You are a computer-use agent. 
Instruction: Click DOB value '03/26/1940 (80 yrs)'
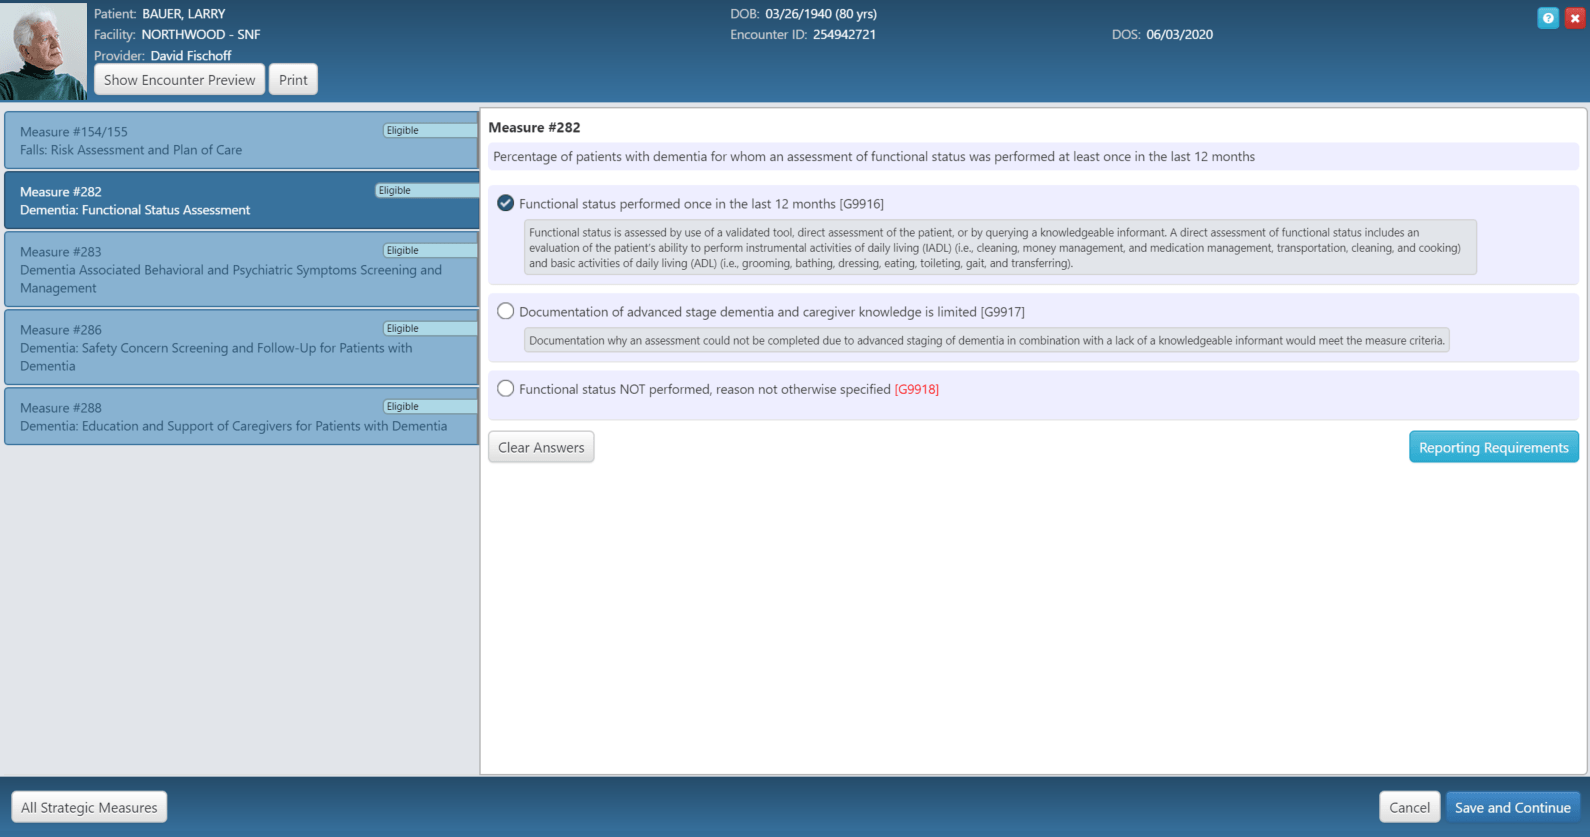[821, 14]
